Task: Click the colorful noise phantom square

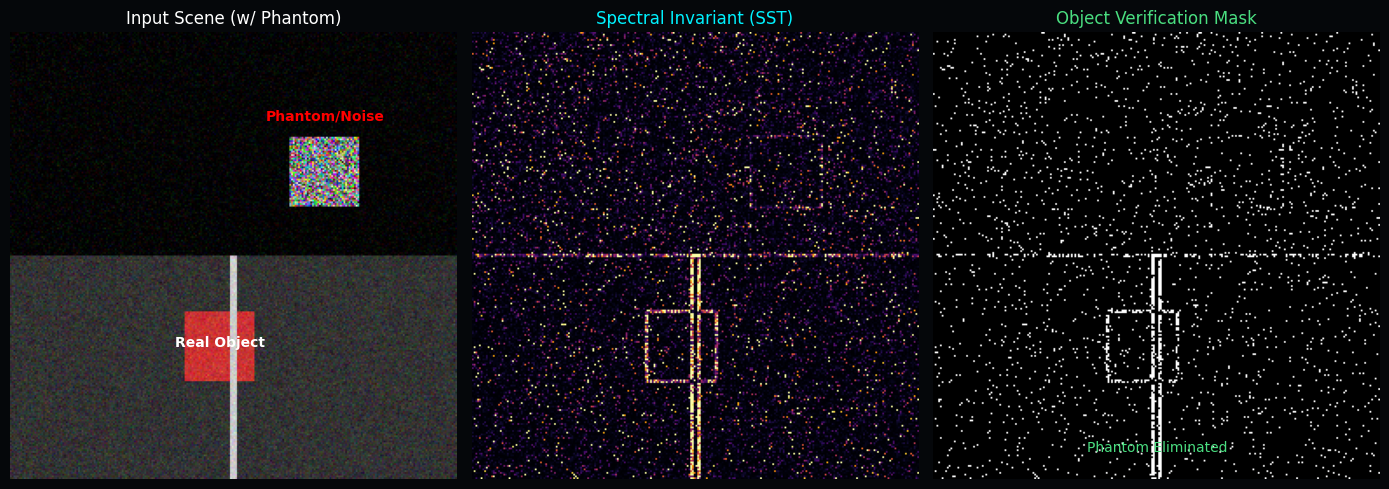Action: coord(324,172)
